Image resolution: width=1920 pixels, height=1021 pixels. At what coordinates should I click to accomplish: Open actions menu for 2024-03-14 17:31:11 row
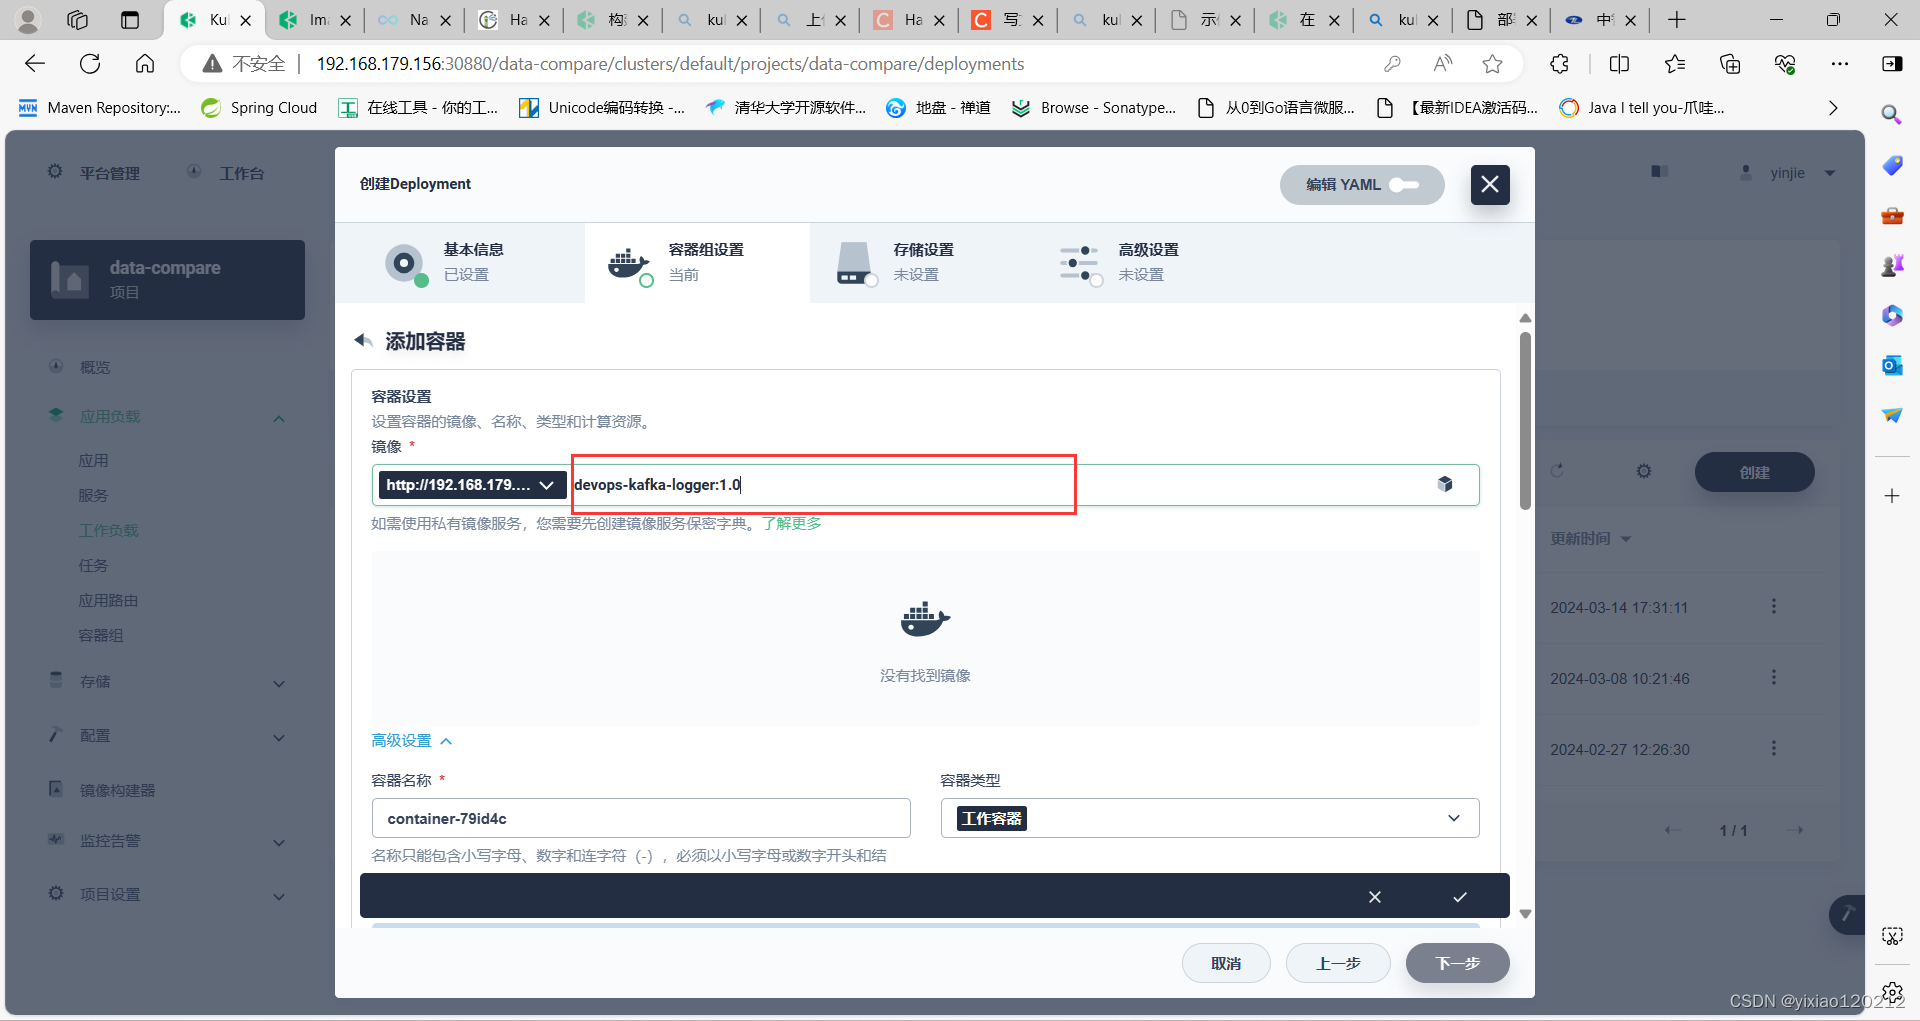pos(1774,606)
